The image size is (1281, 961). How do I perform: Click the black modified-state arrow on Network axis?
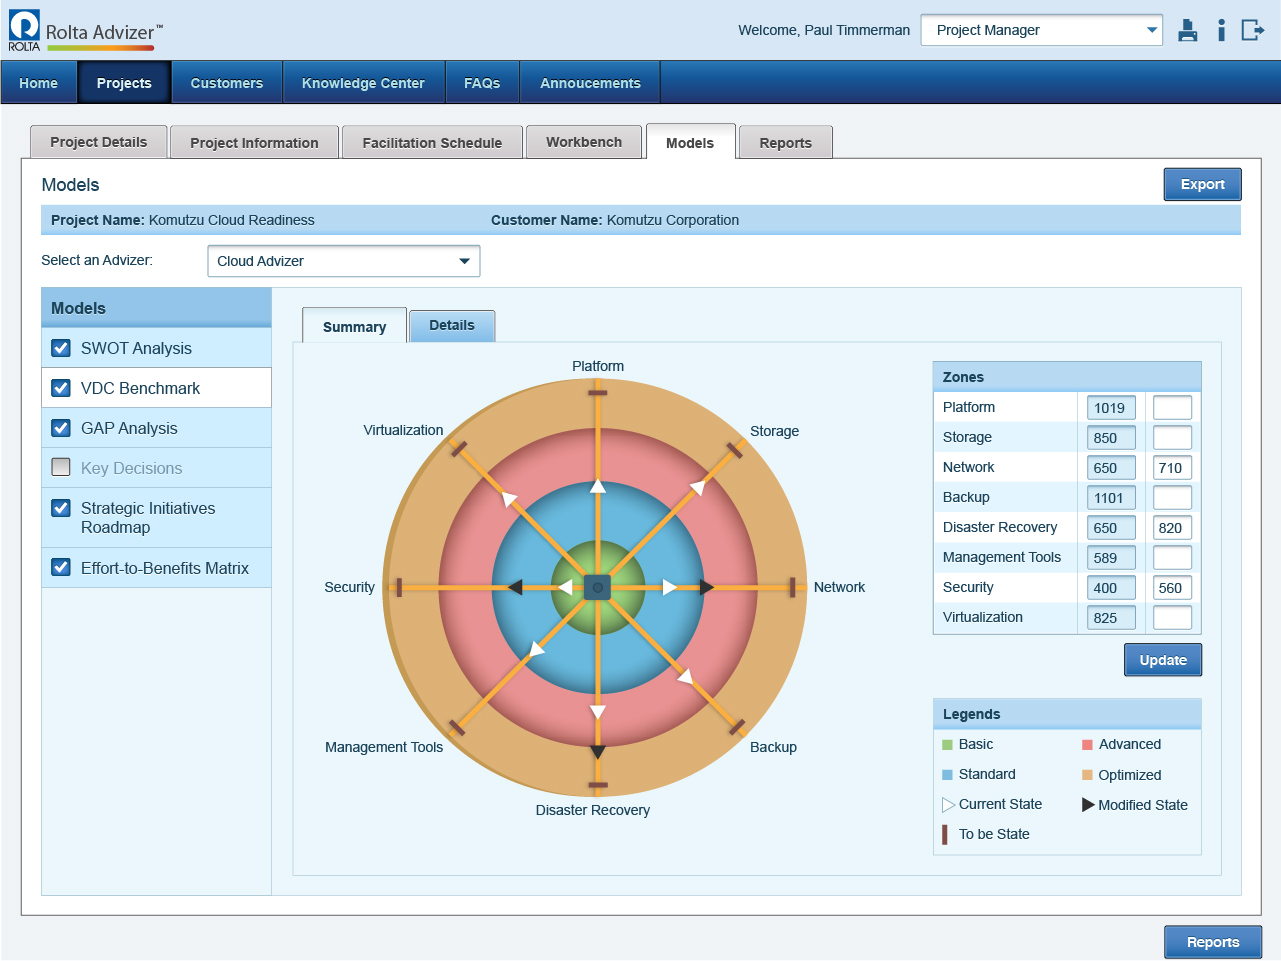pyautogui.click(x=707, y=587)
